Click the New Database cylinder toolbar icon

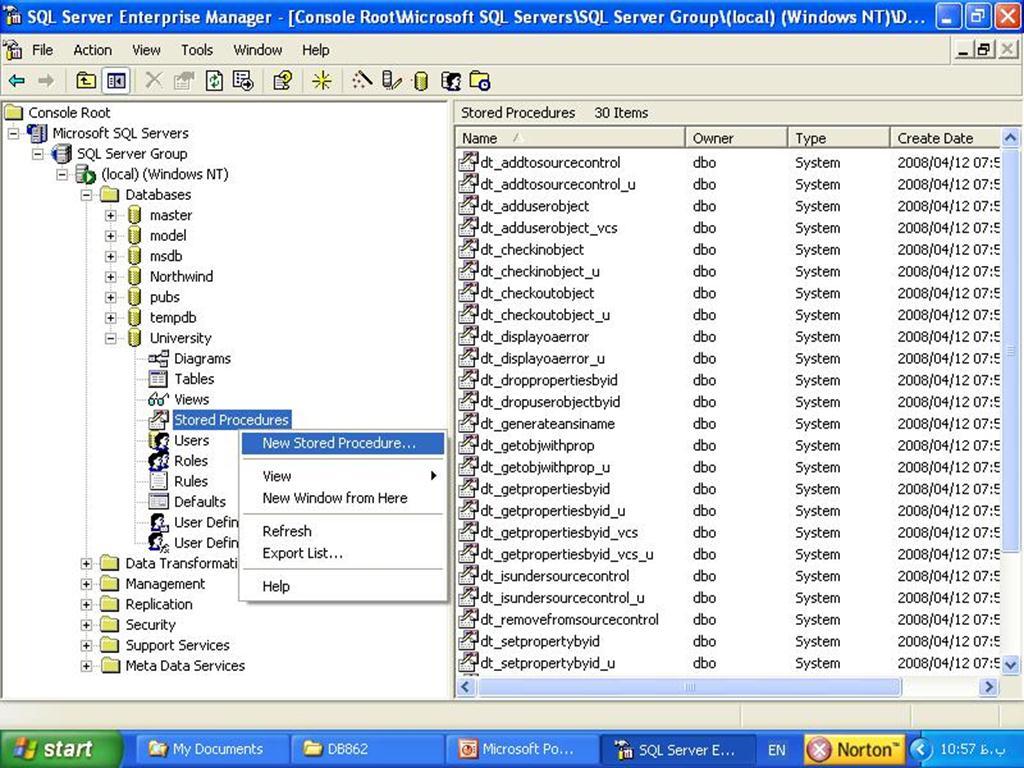pyautogui.click(x=421, y=81)
